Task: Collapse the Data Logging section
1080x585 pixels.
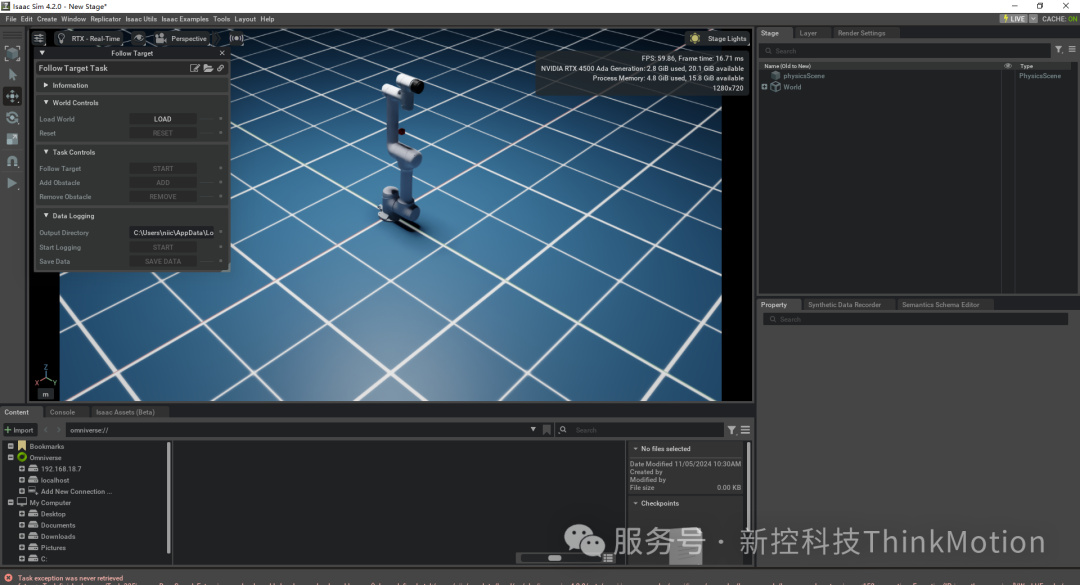Action: (46, 216)
